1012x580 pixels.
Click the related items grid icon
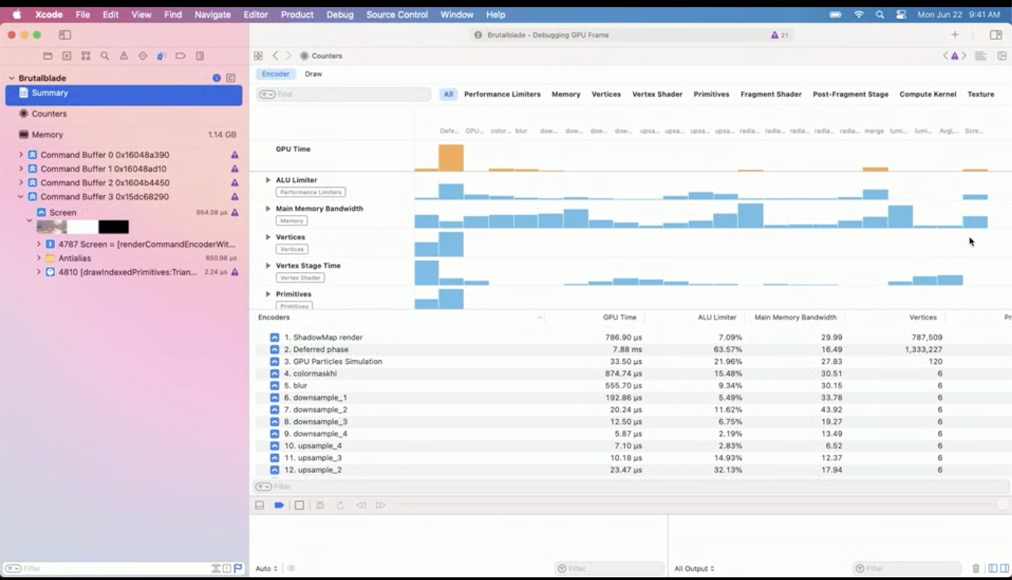pyautogui.click(x=258, y=56)
